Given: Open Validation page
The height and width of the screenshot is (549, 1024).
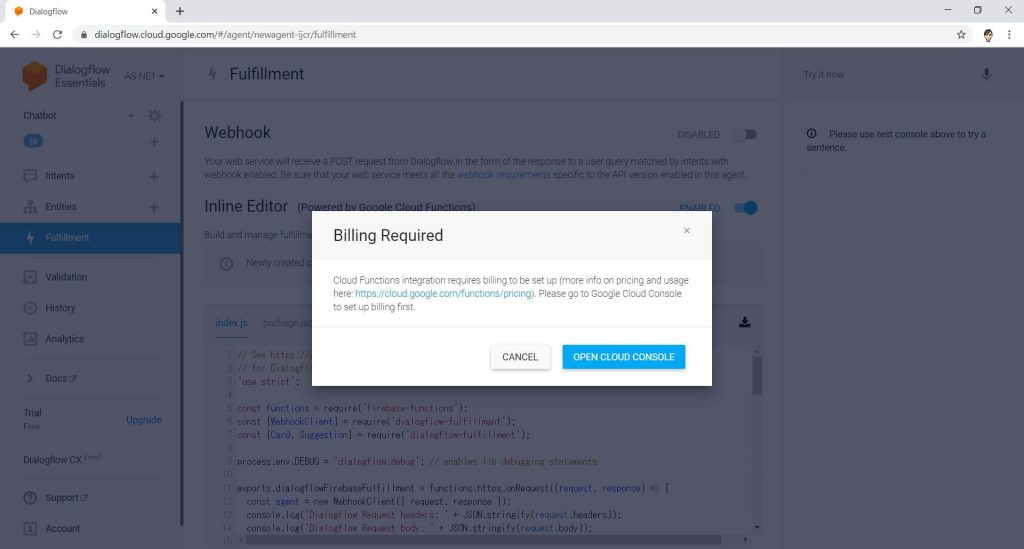Looking at the screenshot, I should click(66, 277).
